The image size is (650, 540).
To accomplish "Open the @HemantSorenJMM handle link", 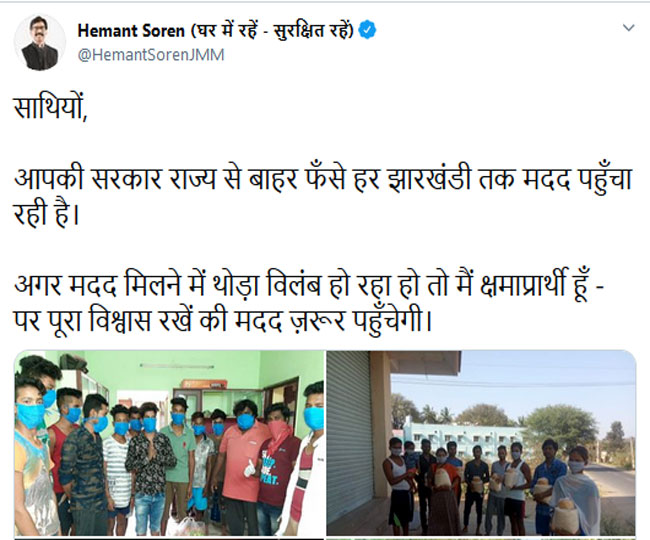I will [x=151, y=55].
